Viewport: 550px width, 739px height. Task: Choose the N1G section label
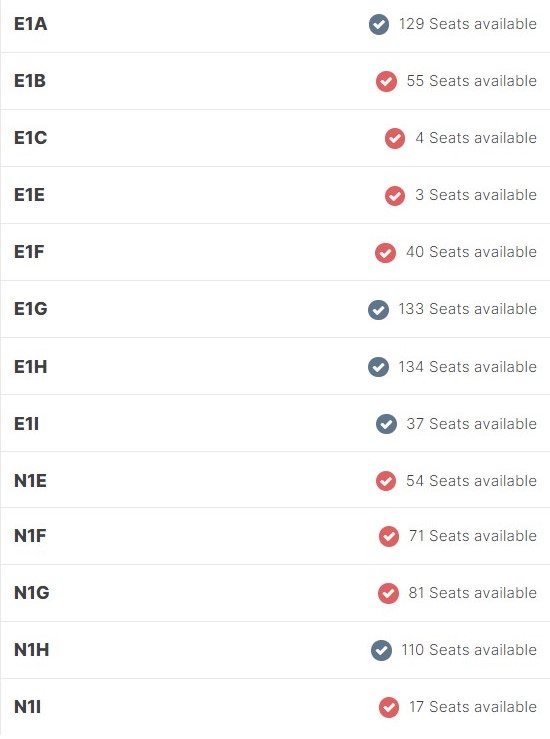point(32,593)
